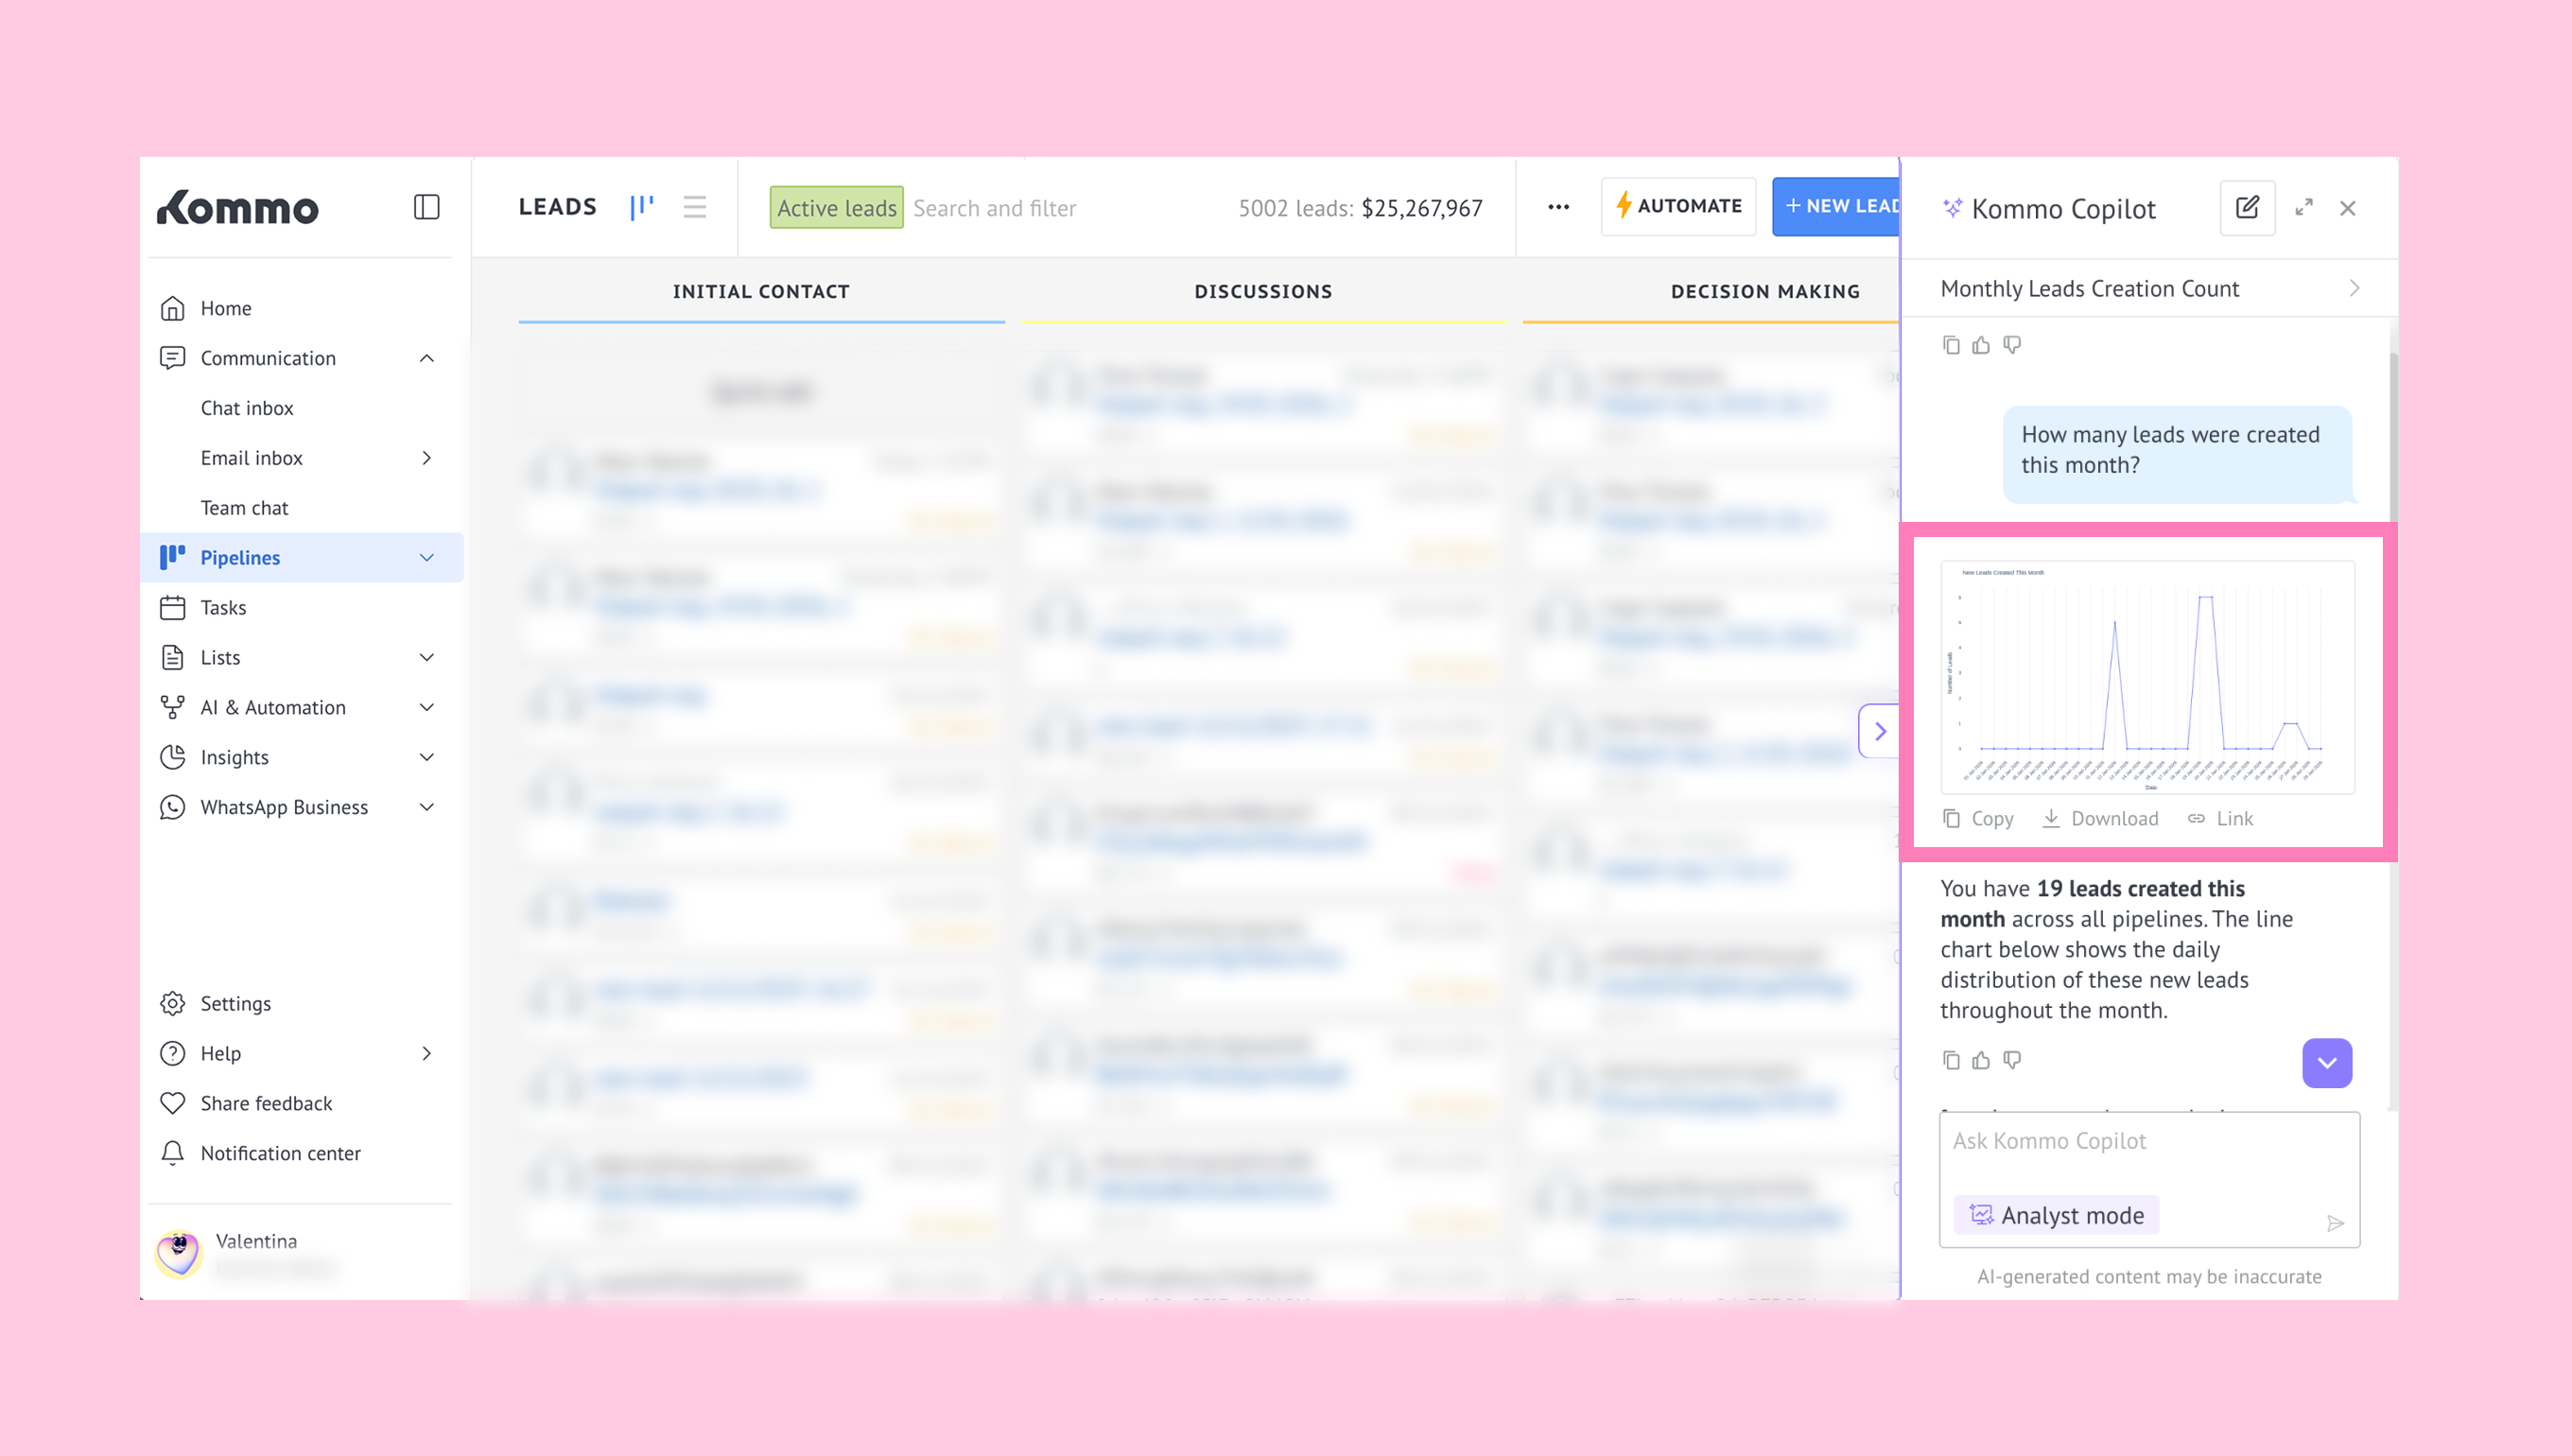Switch to pipeline kanban view icon
This screenshot has width=2572, height=1456.
coord(642,207)
